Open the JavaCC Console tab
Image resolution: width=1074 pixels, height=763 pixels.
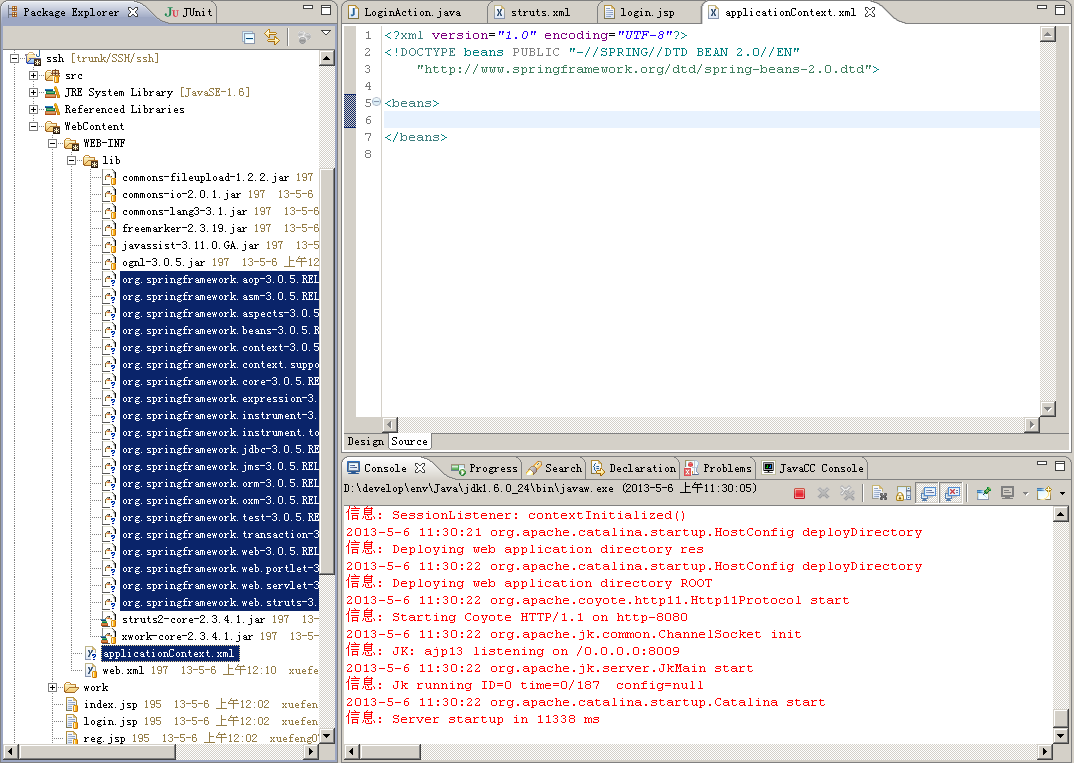point(813,468)
